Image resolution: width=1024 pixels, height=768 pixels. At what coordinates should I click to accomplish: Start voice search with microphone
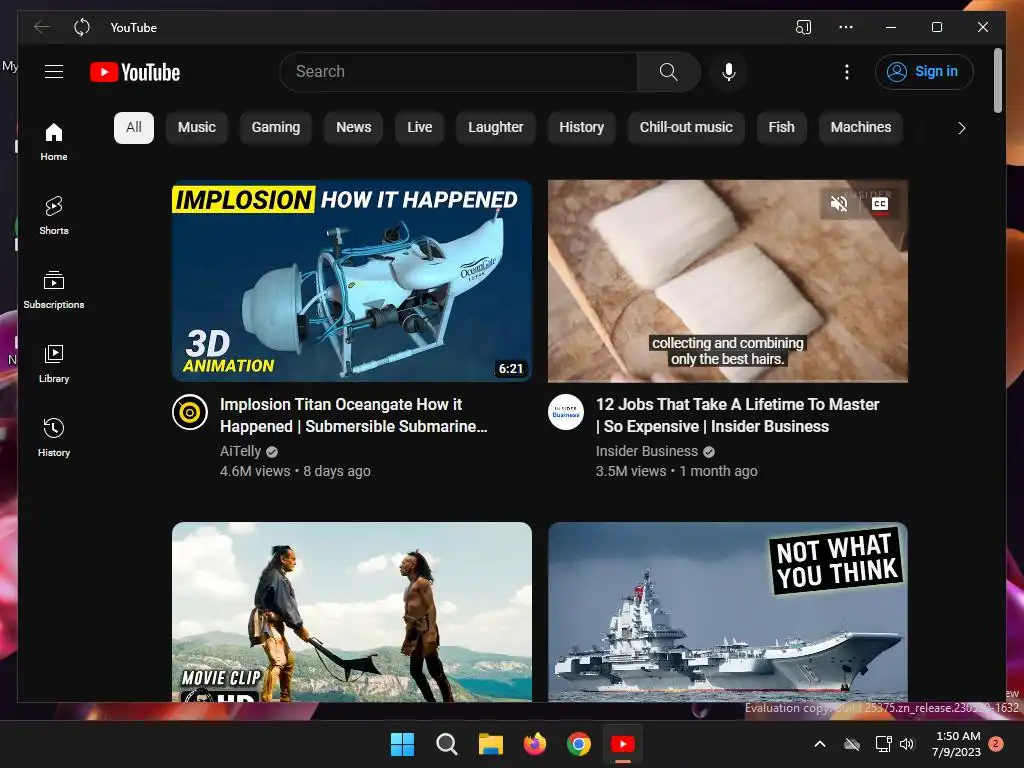pos(729,72)
